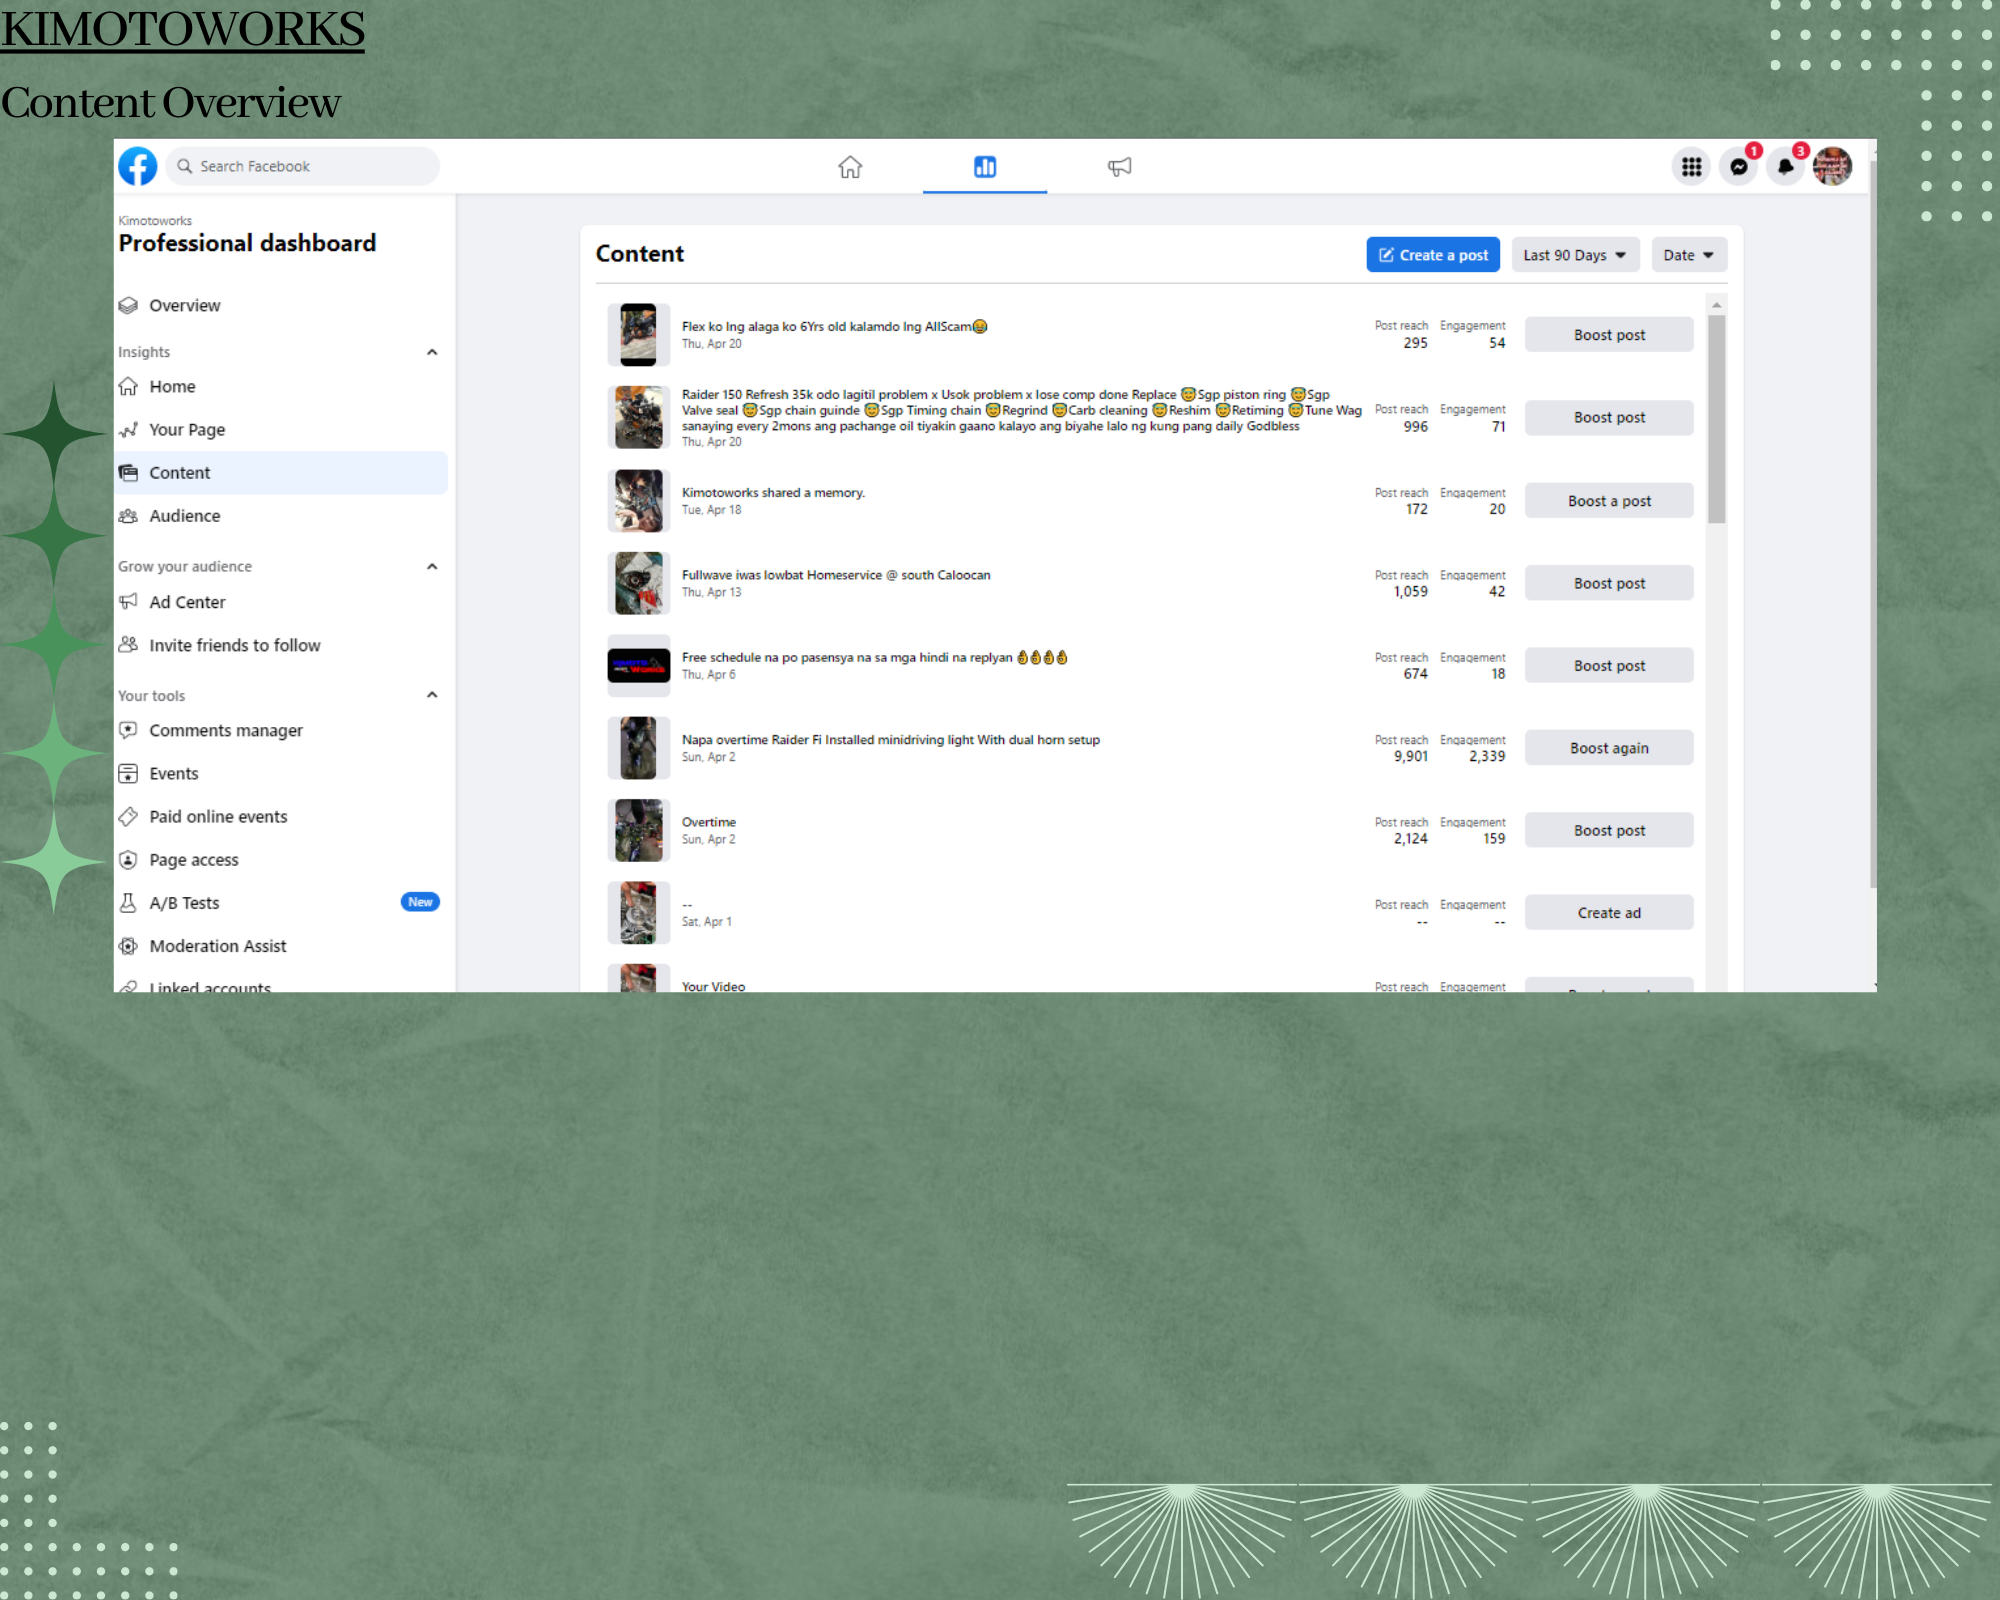
Task: Open thumbnail of Napa overtime Raider post
Action: pyautogui.click(x=639, y=748)
